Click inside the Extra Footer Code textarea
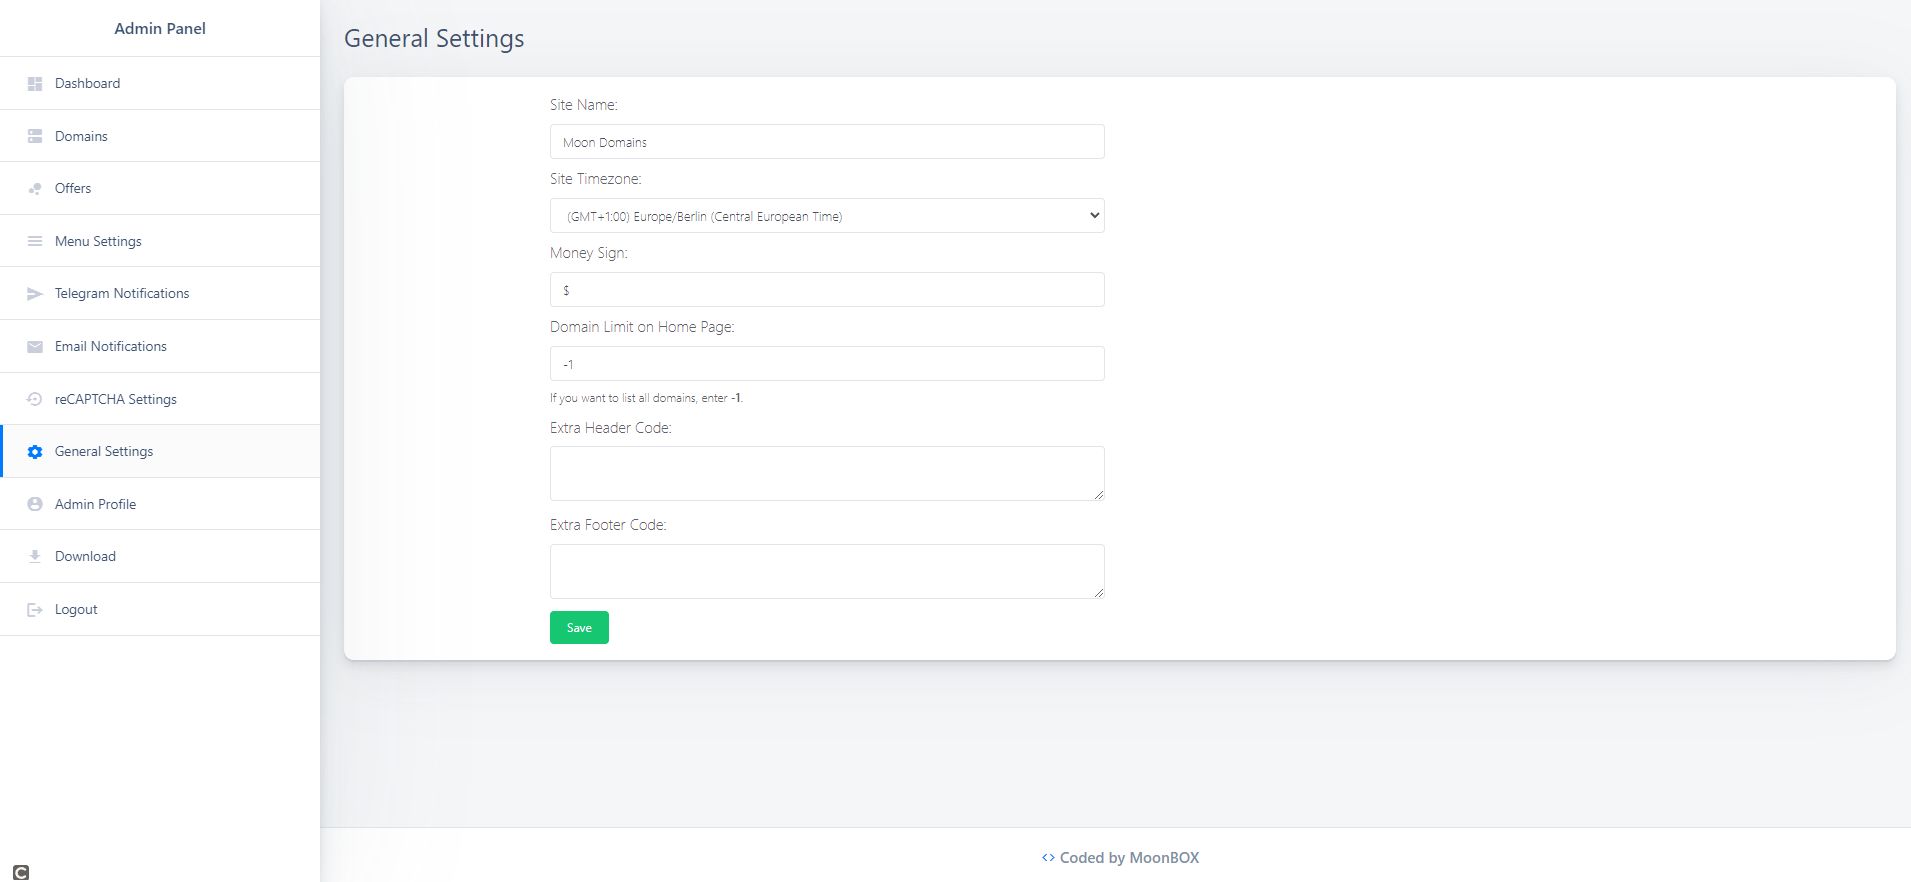Image resolution: width=1911 pixels, height=882 pixels. click(827, 572)
